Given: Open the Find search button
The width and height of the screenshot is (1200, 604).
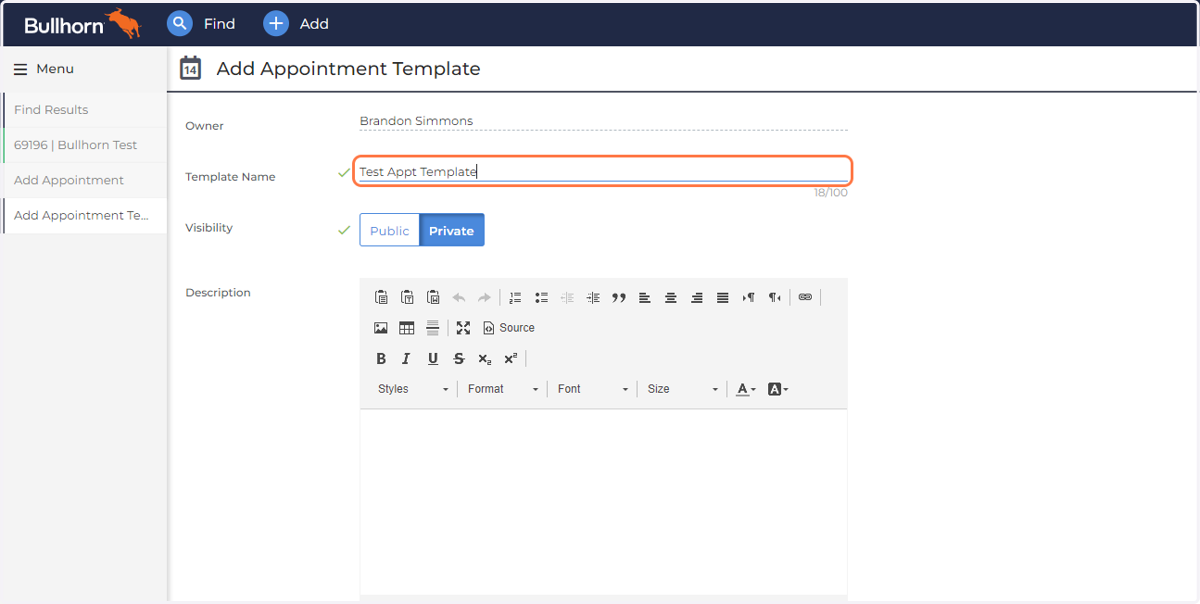Looking at the screenshot, I should coord(201,23).
